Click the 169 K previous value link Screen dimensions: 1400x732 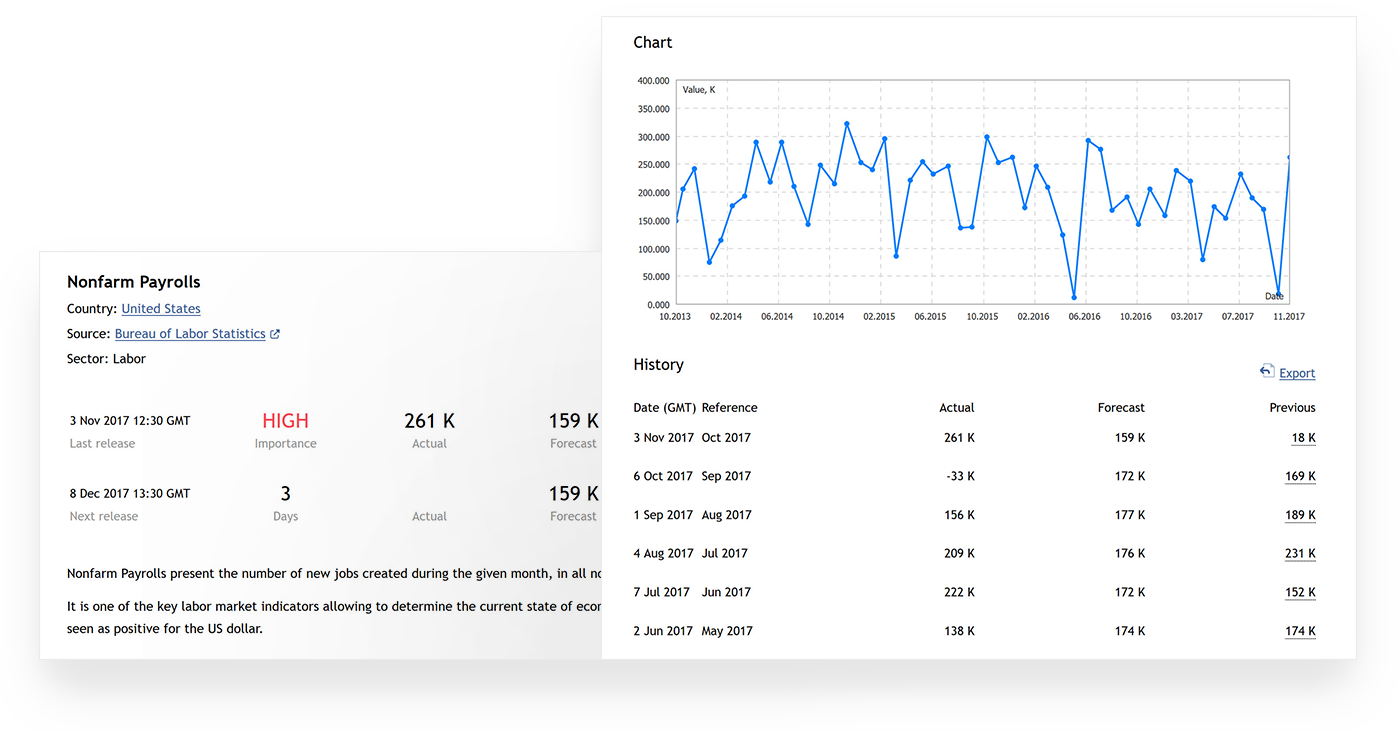point(1300,476)
